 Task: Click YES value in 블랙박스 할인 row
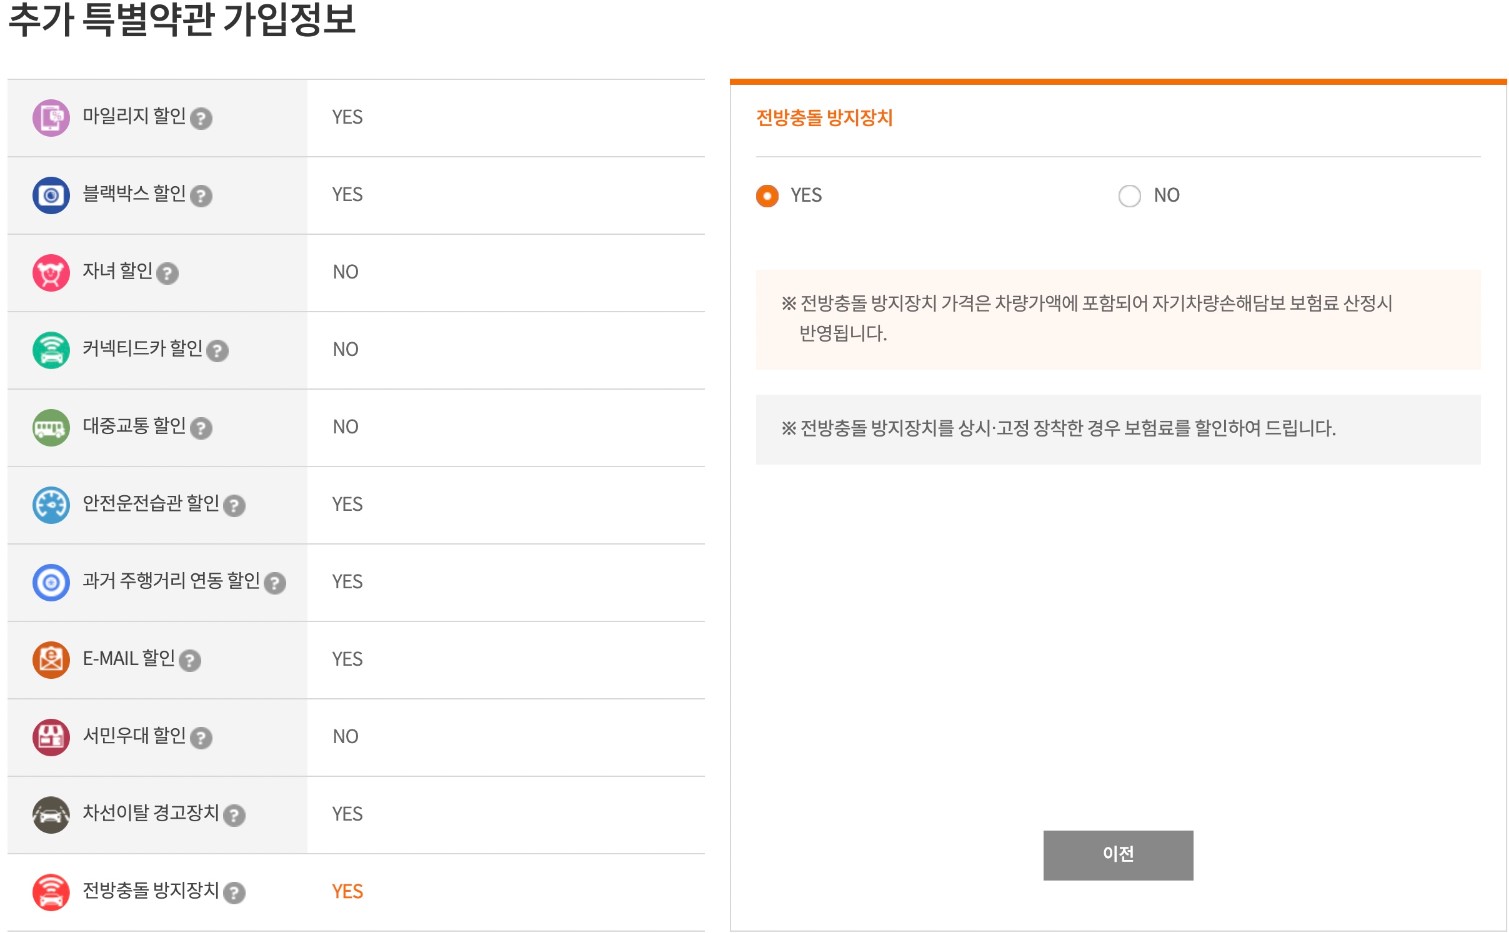347,195
